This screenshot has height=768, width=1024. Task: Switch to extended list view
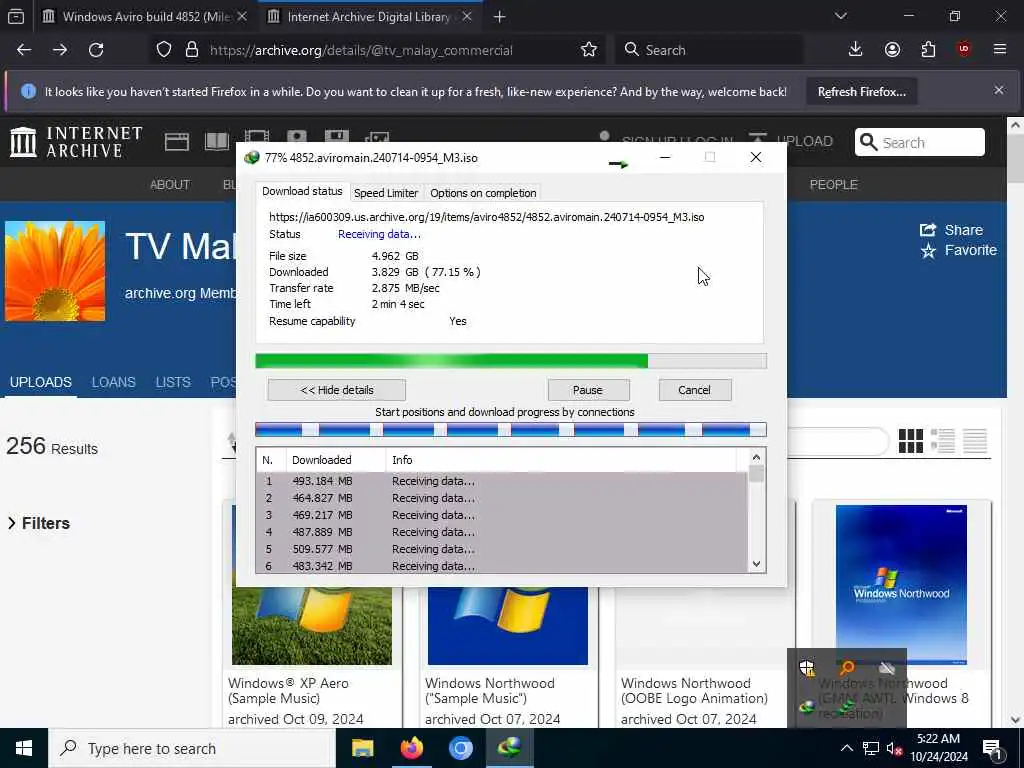coord(942,441)
